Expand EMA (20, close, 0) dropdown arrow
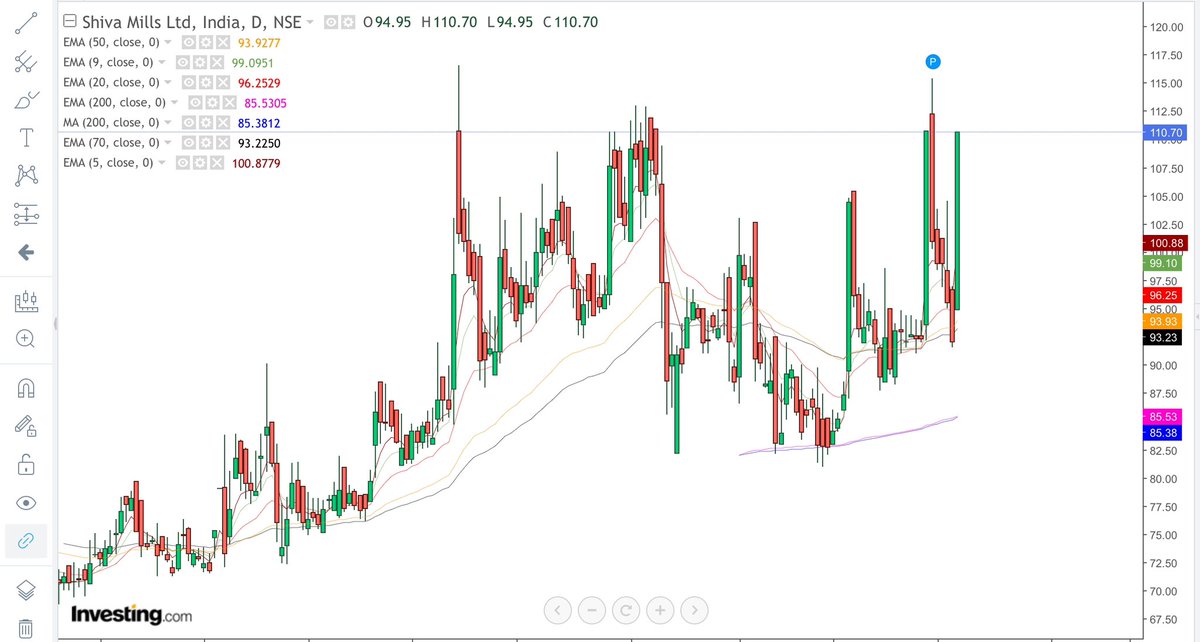Screen dimensions: 1200x642 (167, 82)
